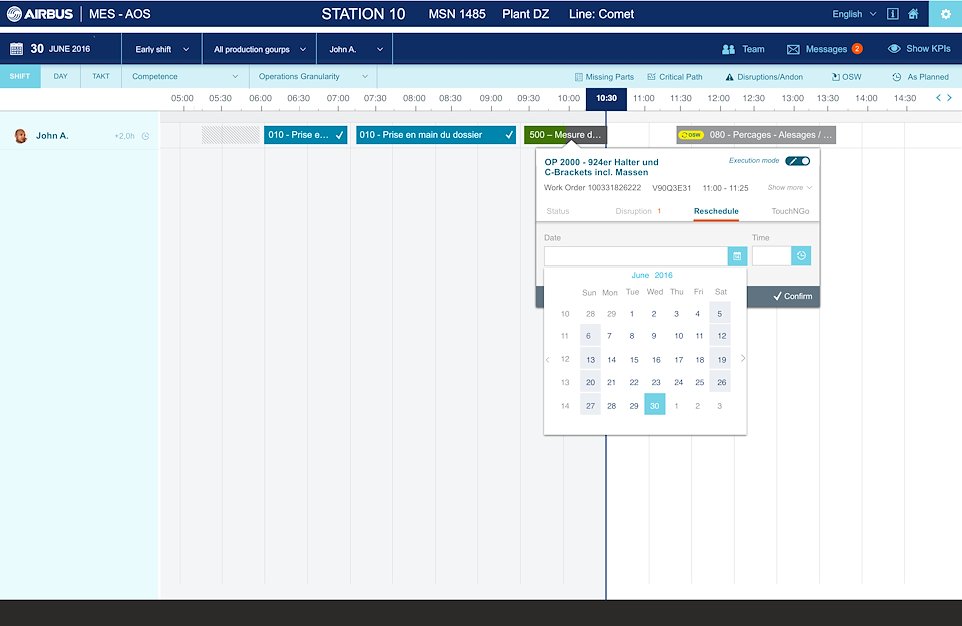Click the Team people icon
Screen dimensions: 962x626
tap(728, 49)
